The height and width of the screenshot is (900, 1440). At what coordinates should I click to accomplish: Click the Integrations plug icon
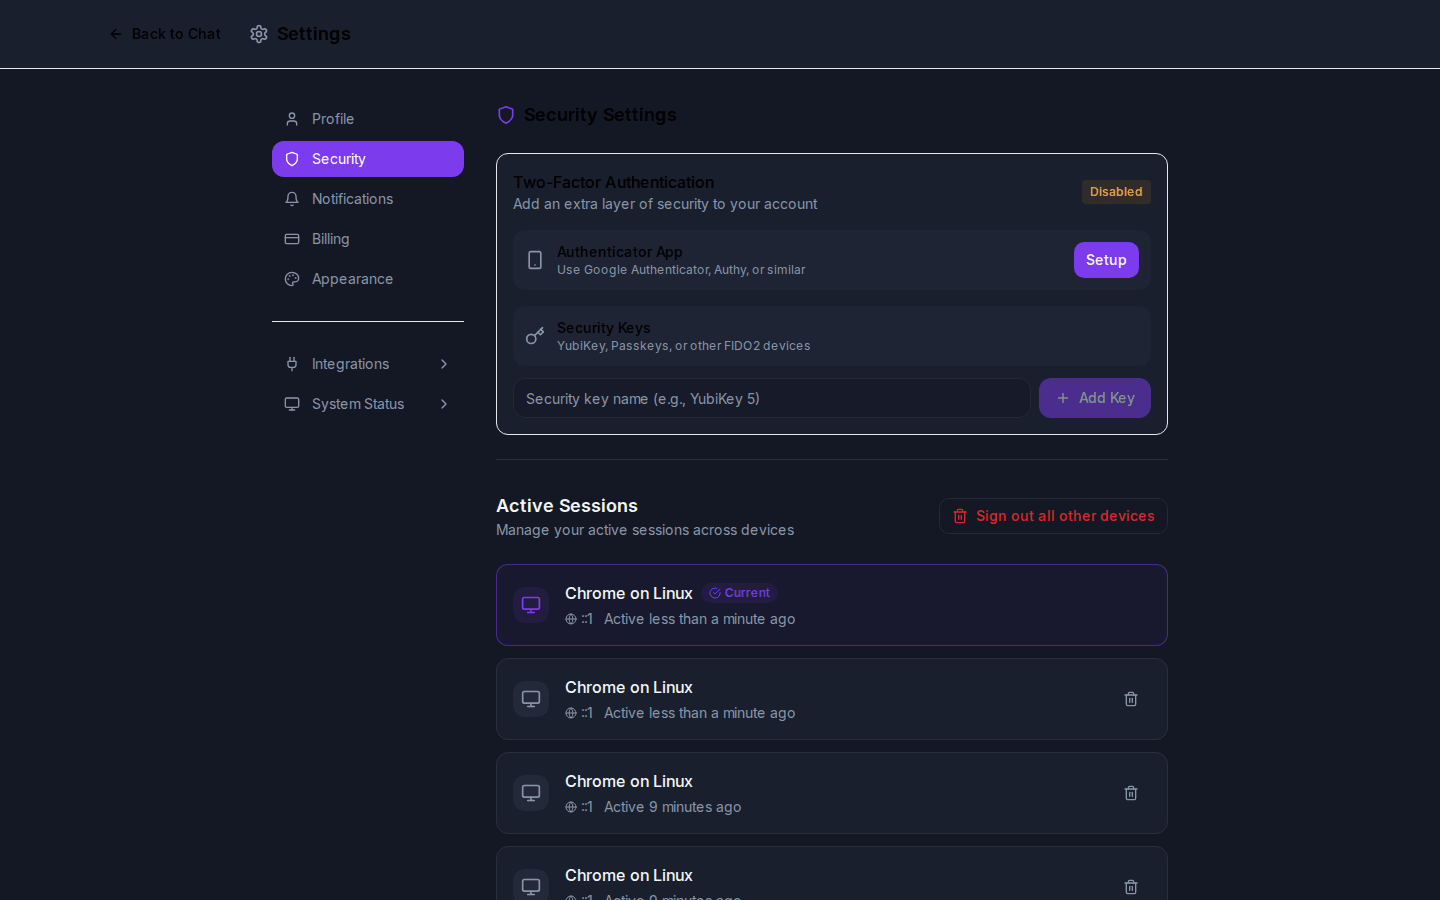tap(292, 364)
